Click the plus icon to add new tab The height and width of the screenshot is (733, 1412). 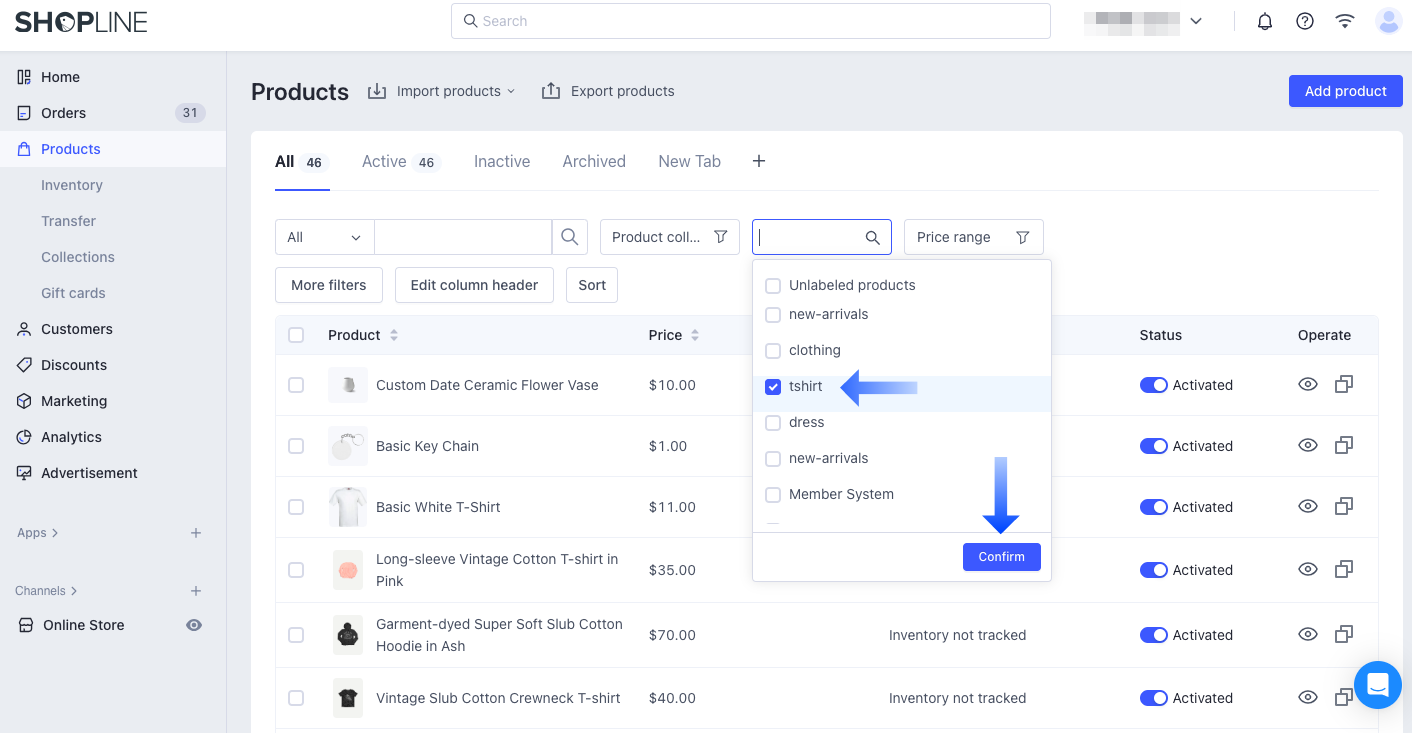(759, 161)
